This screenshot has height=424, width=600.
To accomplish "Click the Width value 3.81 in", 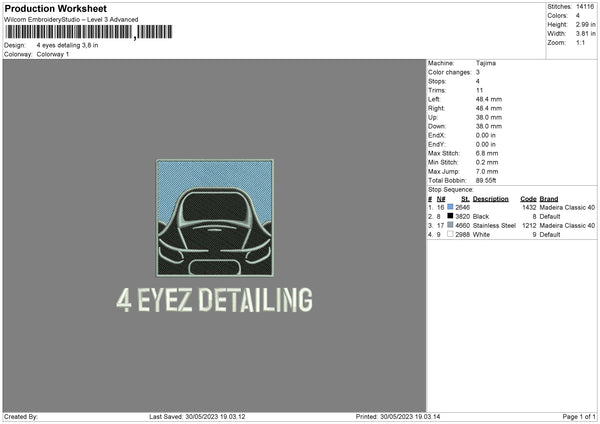I will click(x=585, y=34).
